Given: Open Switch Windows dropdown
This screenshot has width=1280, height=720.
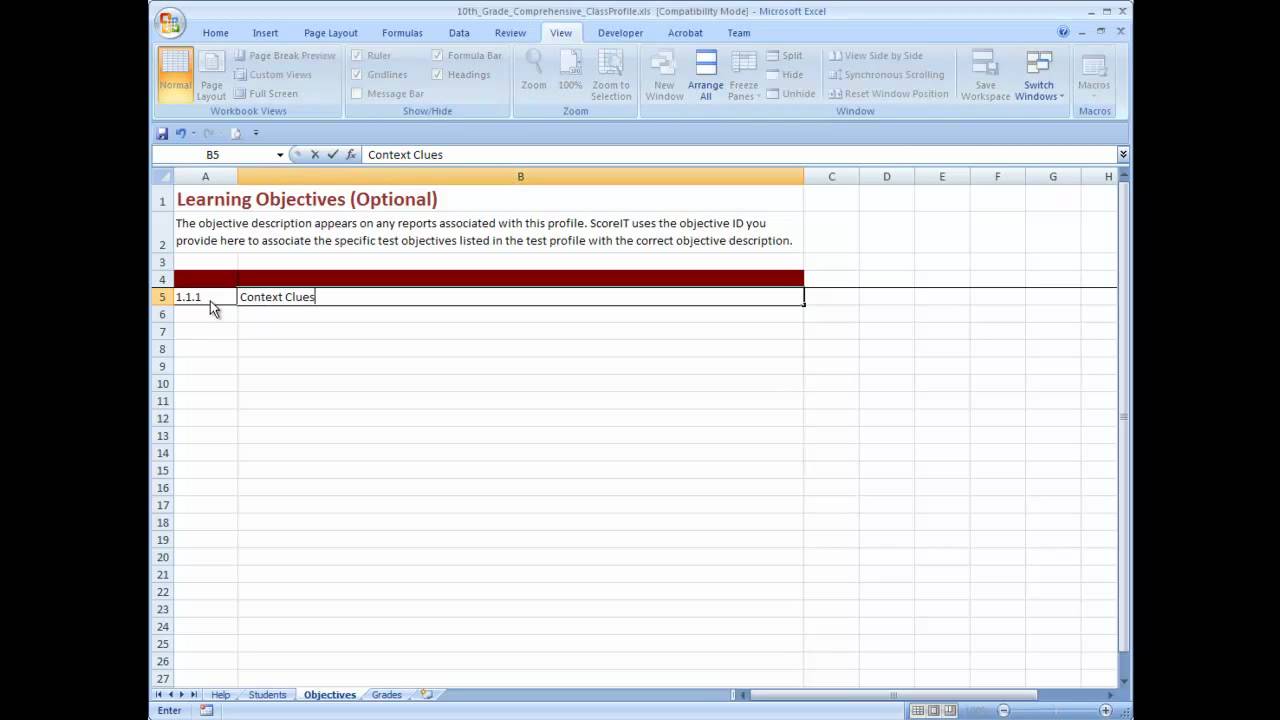Looking at the screenshot, I should (1040, 74).
